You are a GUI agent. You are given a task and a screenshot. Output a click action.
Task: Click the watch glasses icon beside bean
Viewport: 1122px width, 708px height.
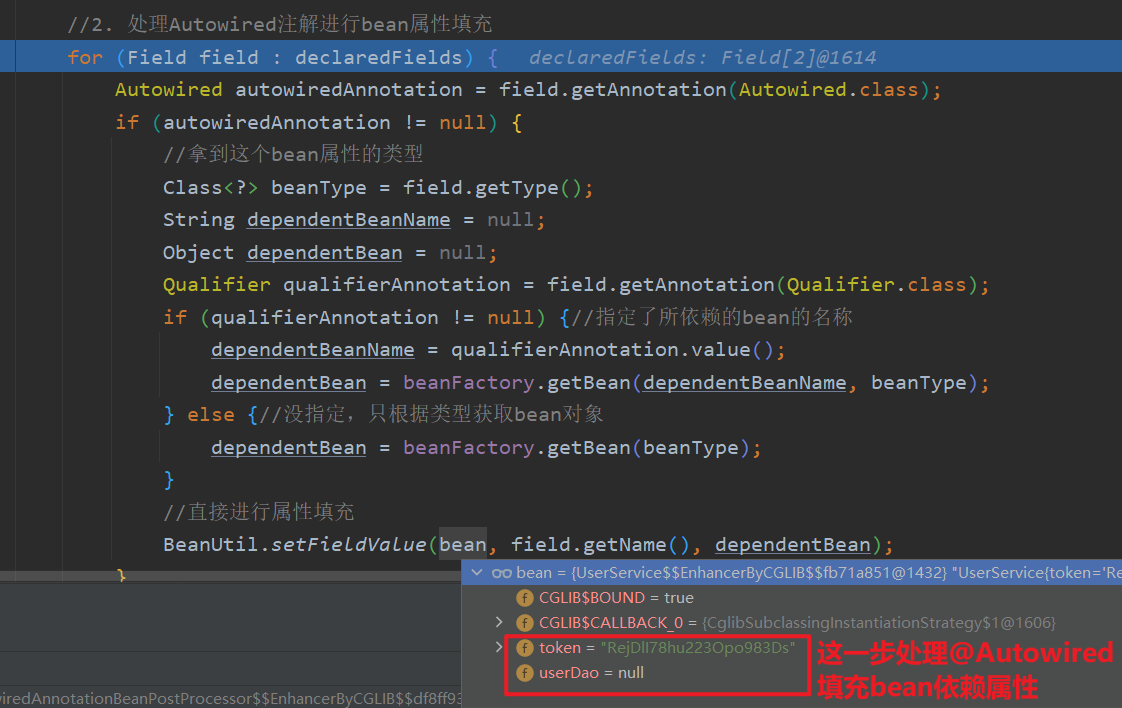tap(502, 573)
